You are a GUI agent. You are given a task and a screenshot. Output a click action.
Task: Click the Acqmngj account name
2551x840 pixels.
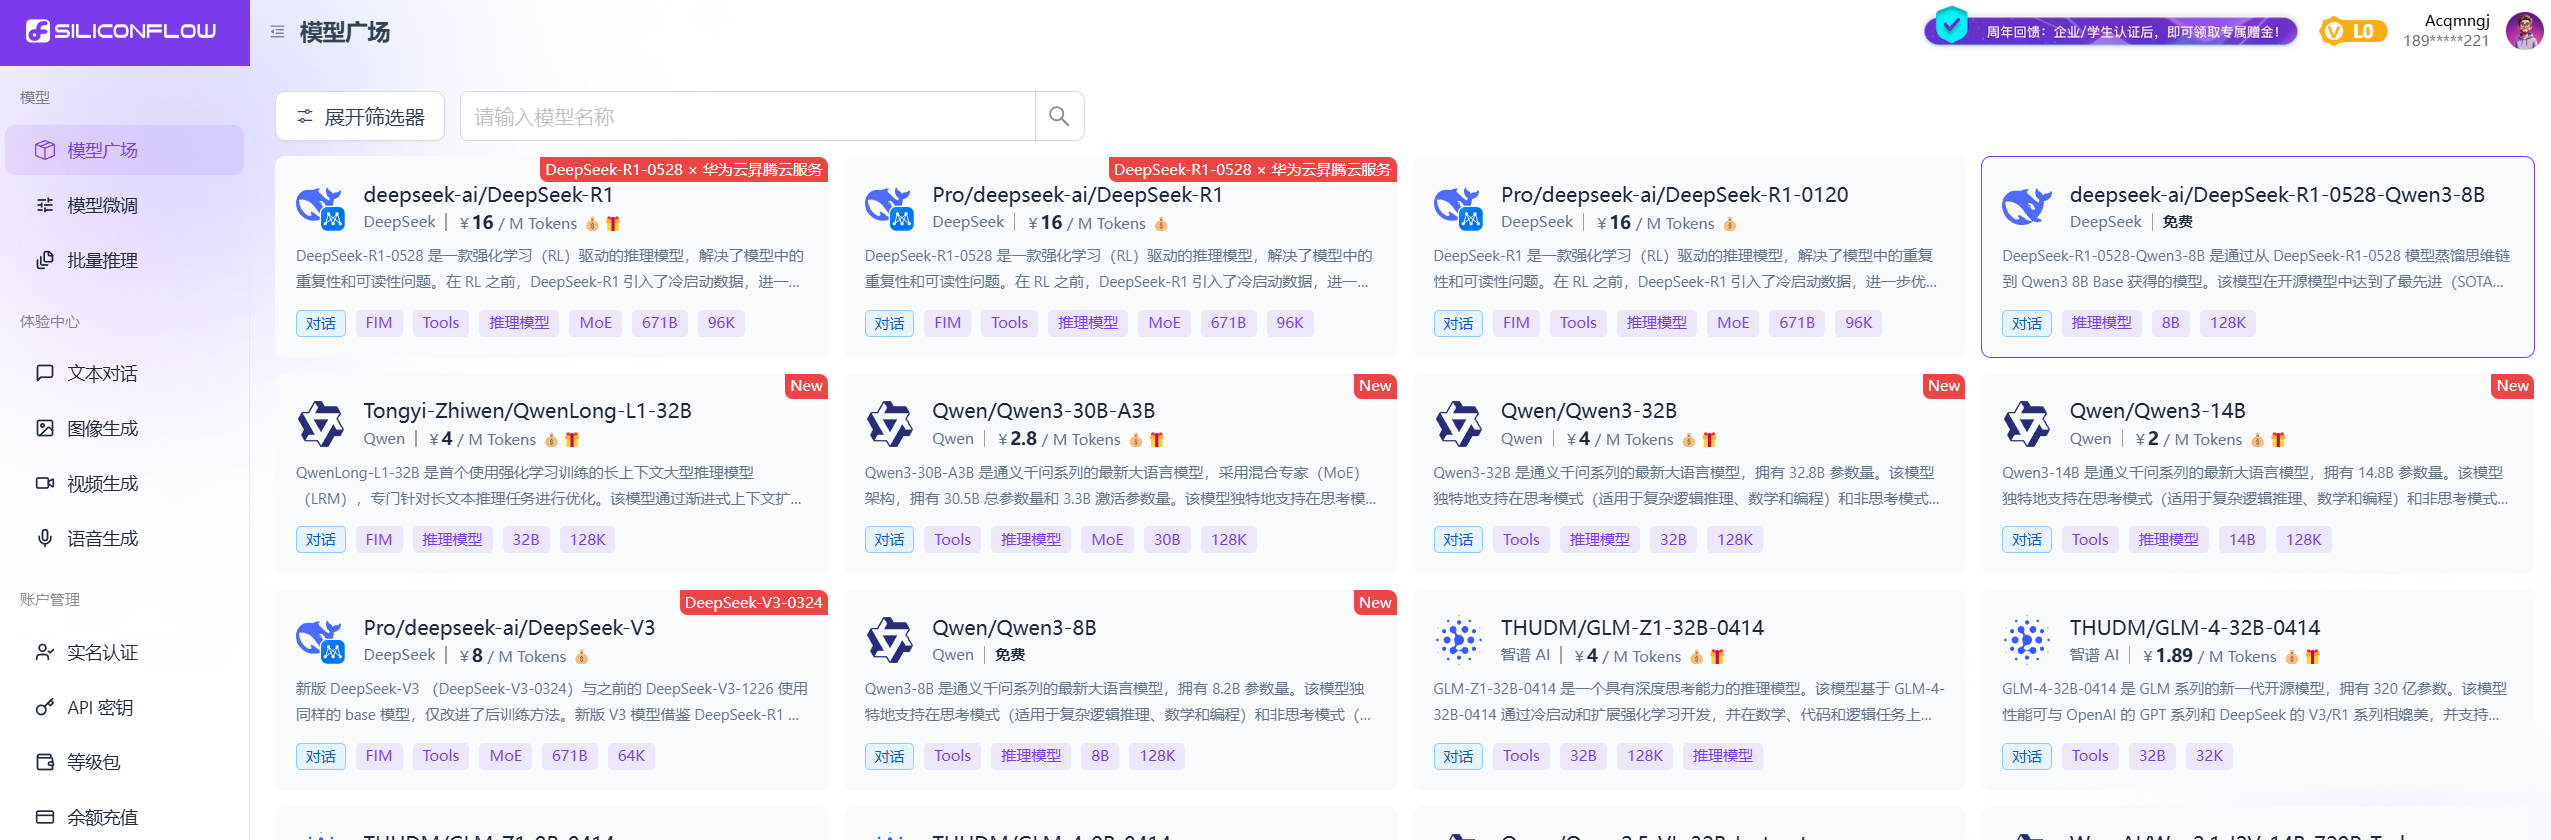pyautogui.click(x=2457, y=21)
